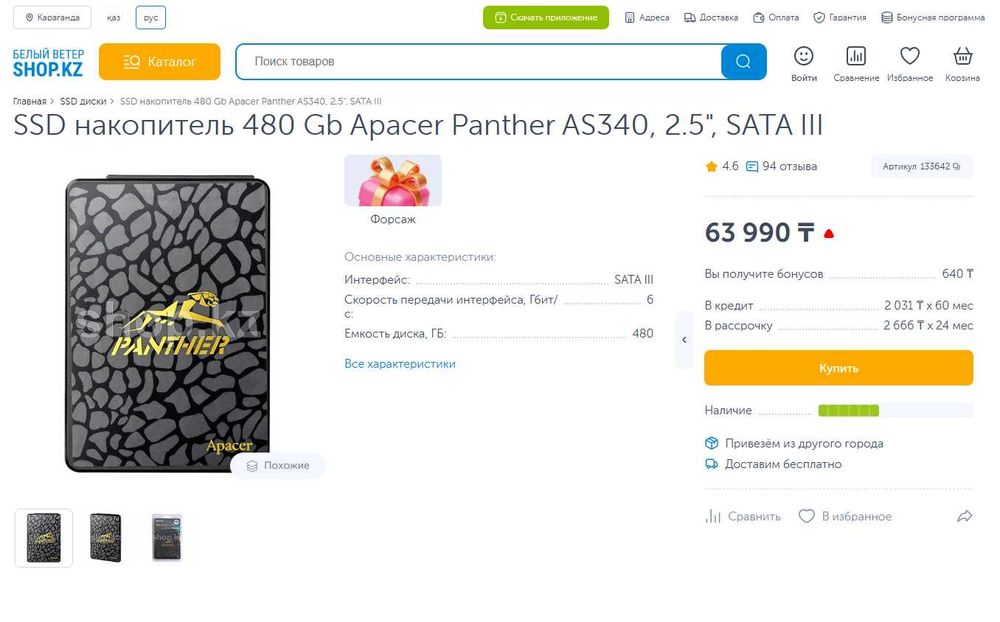Click the search magnifier icon

click(743, 62)
